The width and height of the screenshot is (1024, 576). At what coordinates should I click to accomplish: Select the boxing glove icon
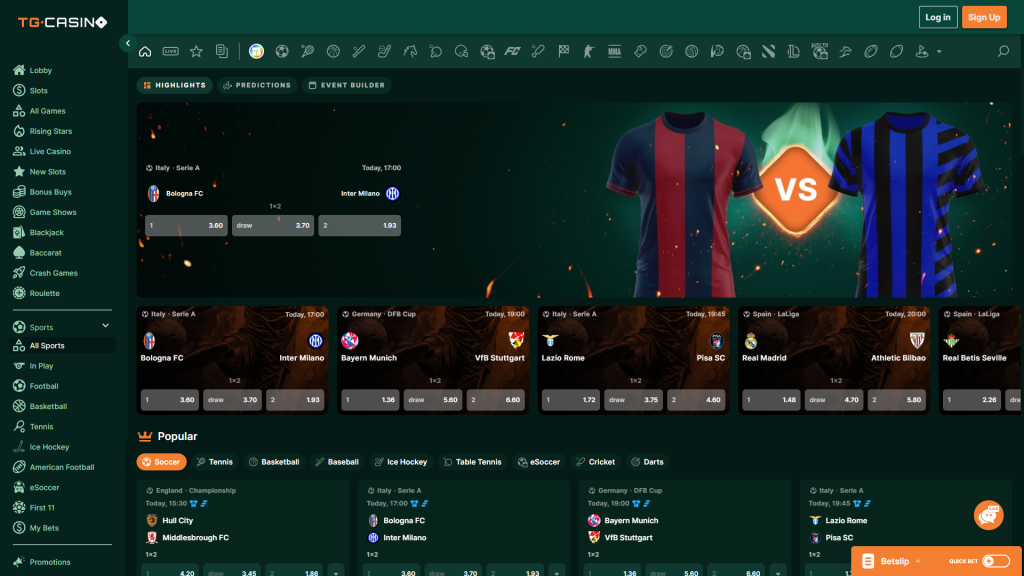[x=641, y=52]
